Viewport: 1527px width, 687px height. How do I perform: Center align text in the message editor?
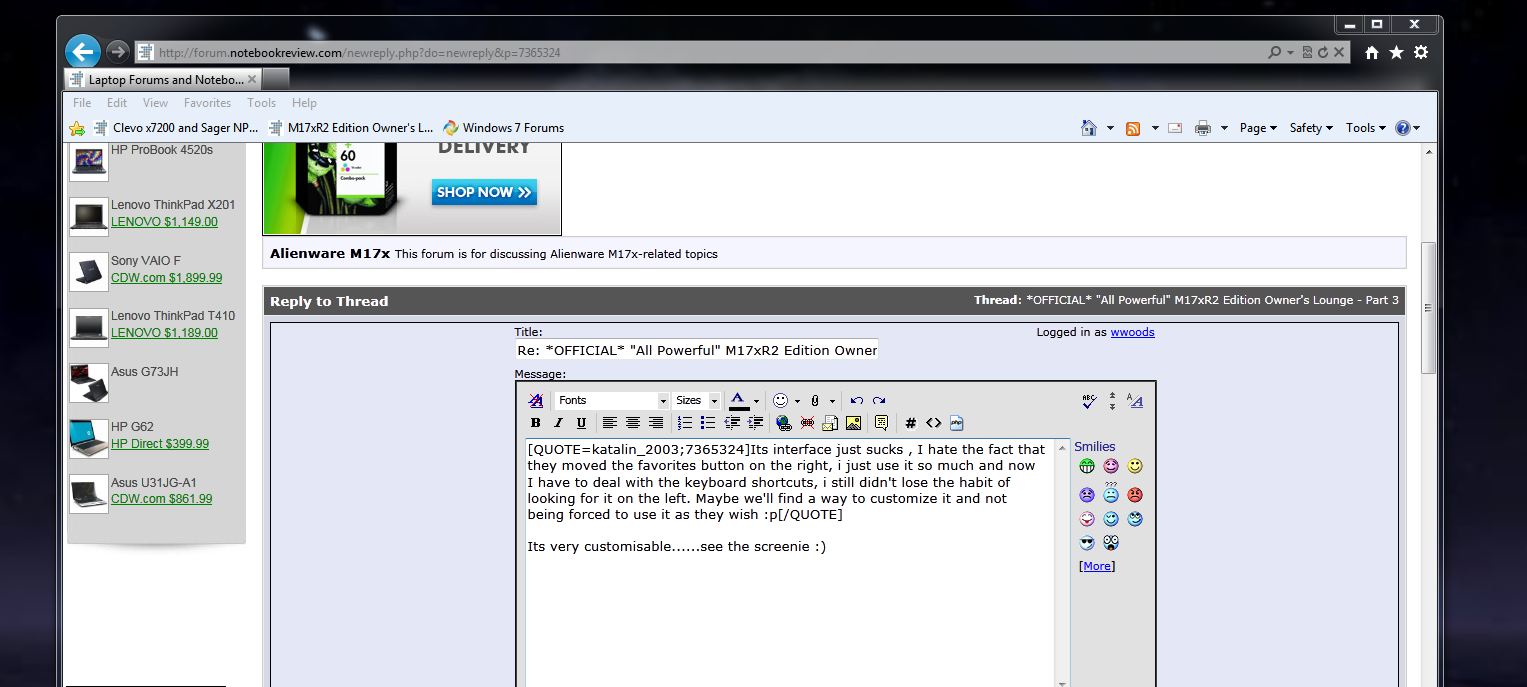click(633, 423)
